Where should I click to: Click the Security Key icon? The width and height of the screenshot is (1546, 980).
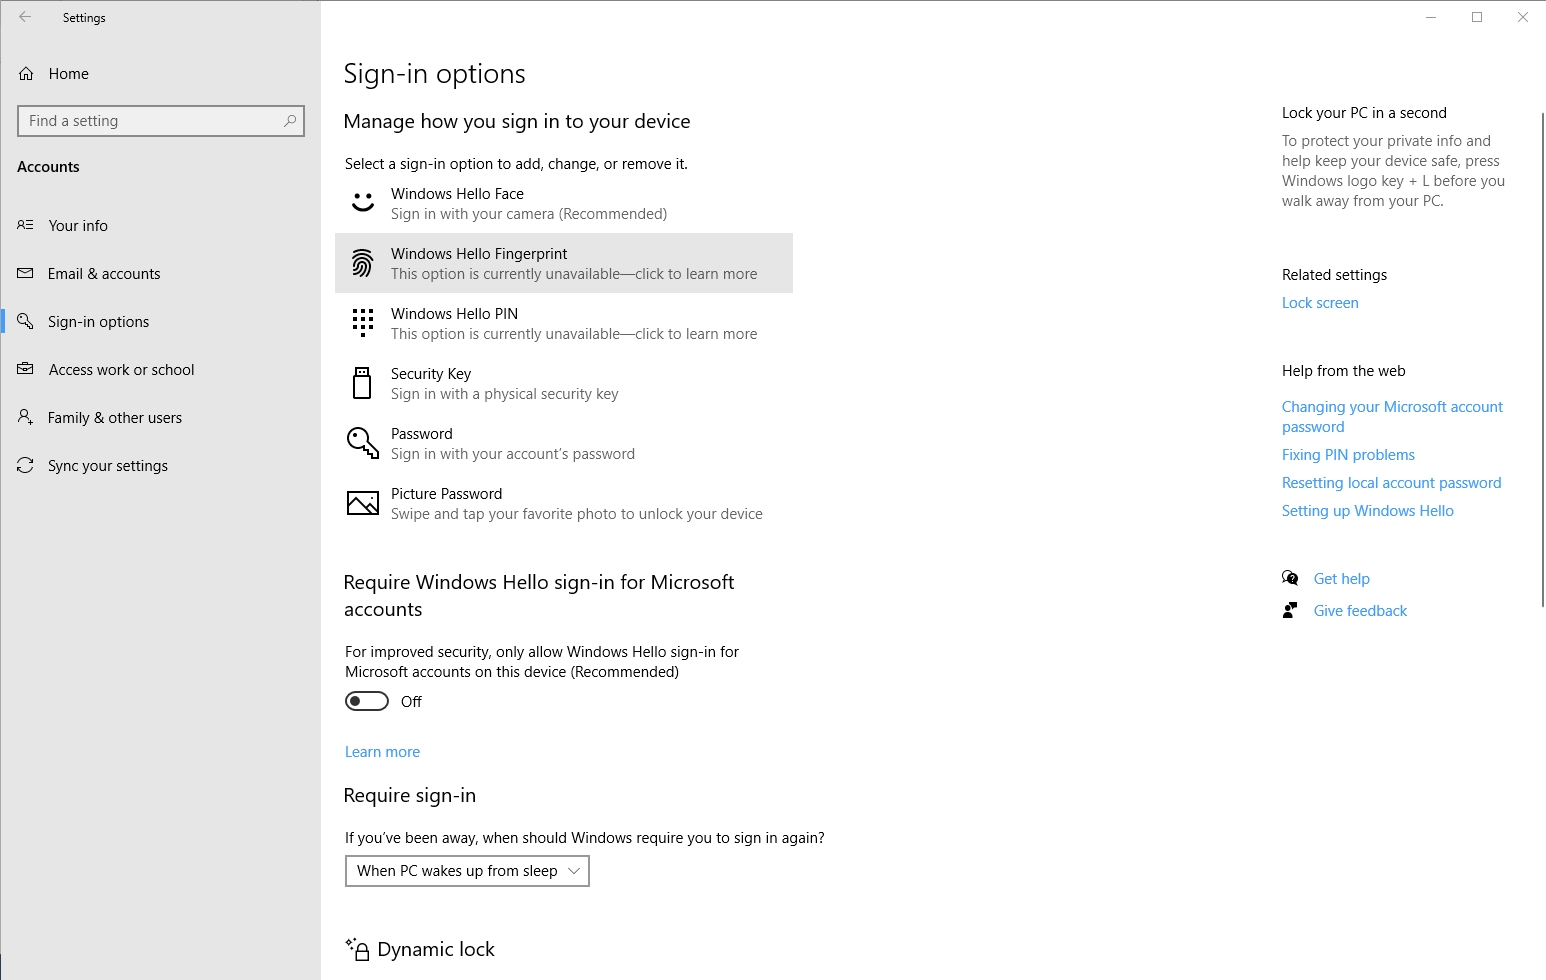click(x=362, y=383)
